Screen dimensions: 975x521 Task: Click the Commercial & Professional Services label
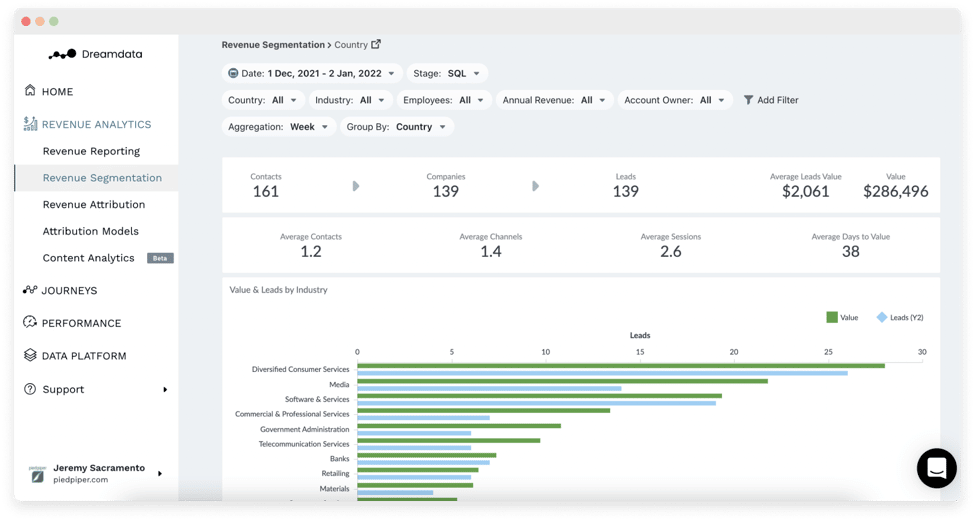(292, 414)
